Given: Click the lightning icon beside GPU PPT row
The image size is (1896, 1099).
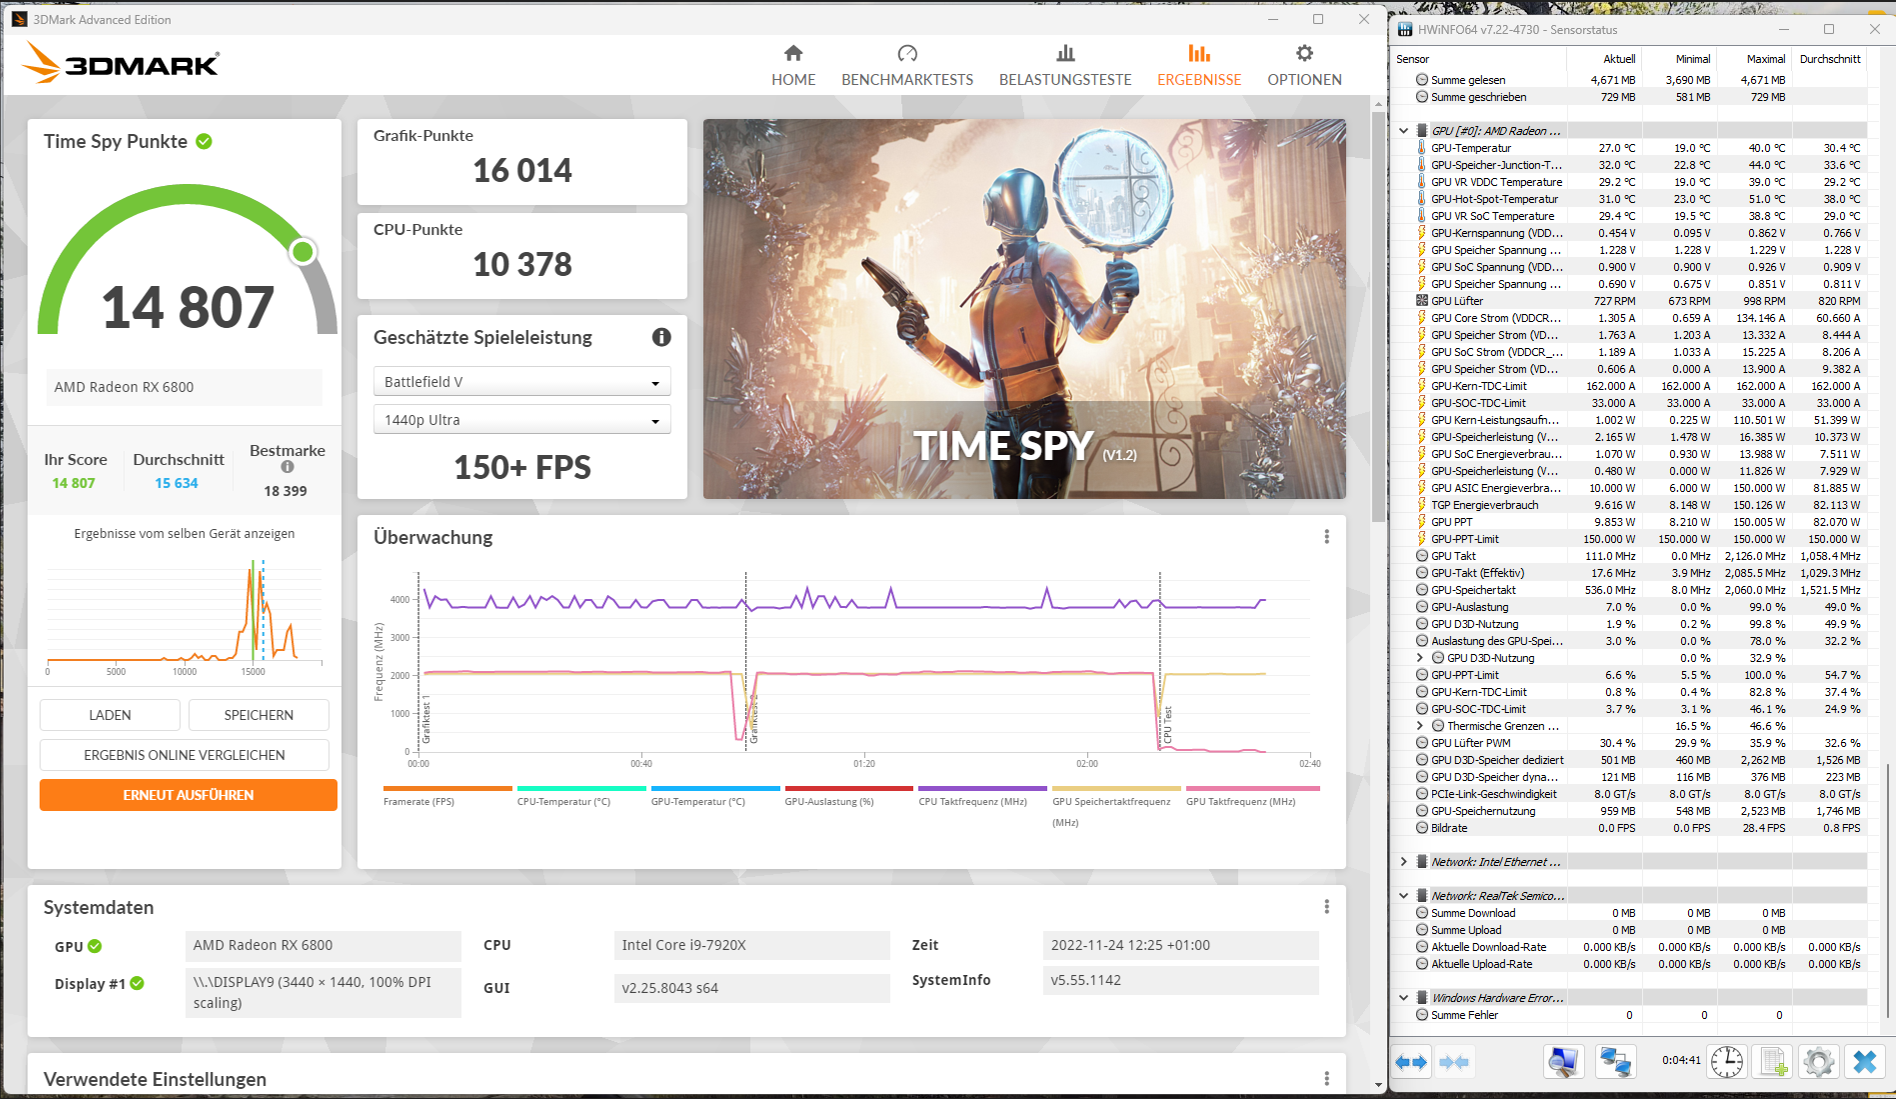Looking at the screenshot, I should (x=1421, y=522).
